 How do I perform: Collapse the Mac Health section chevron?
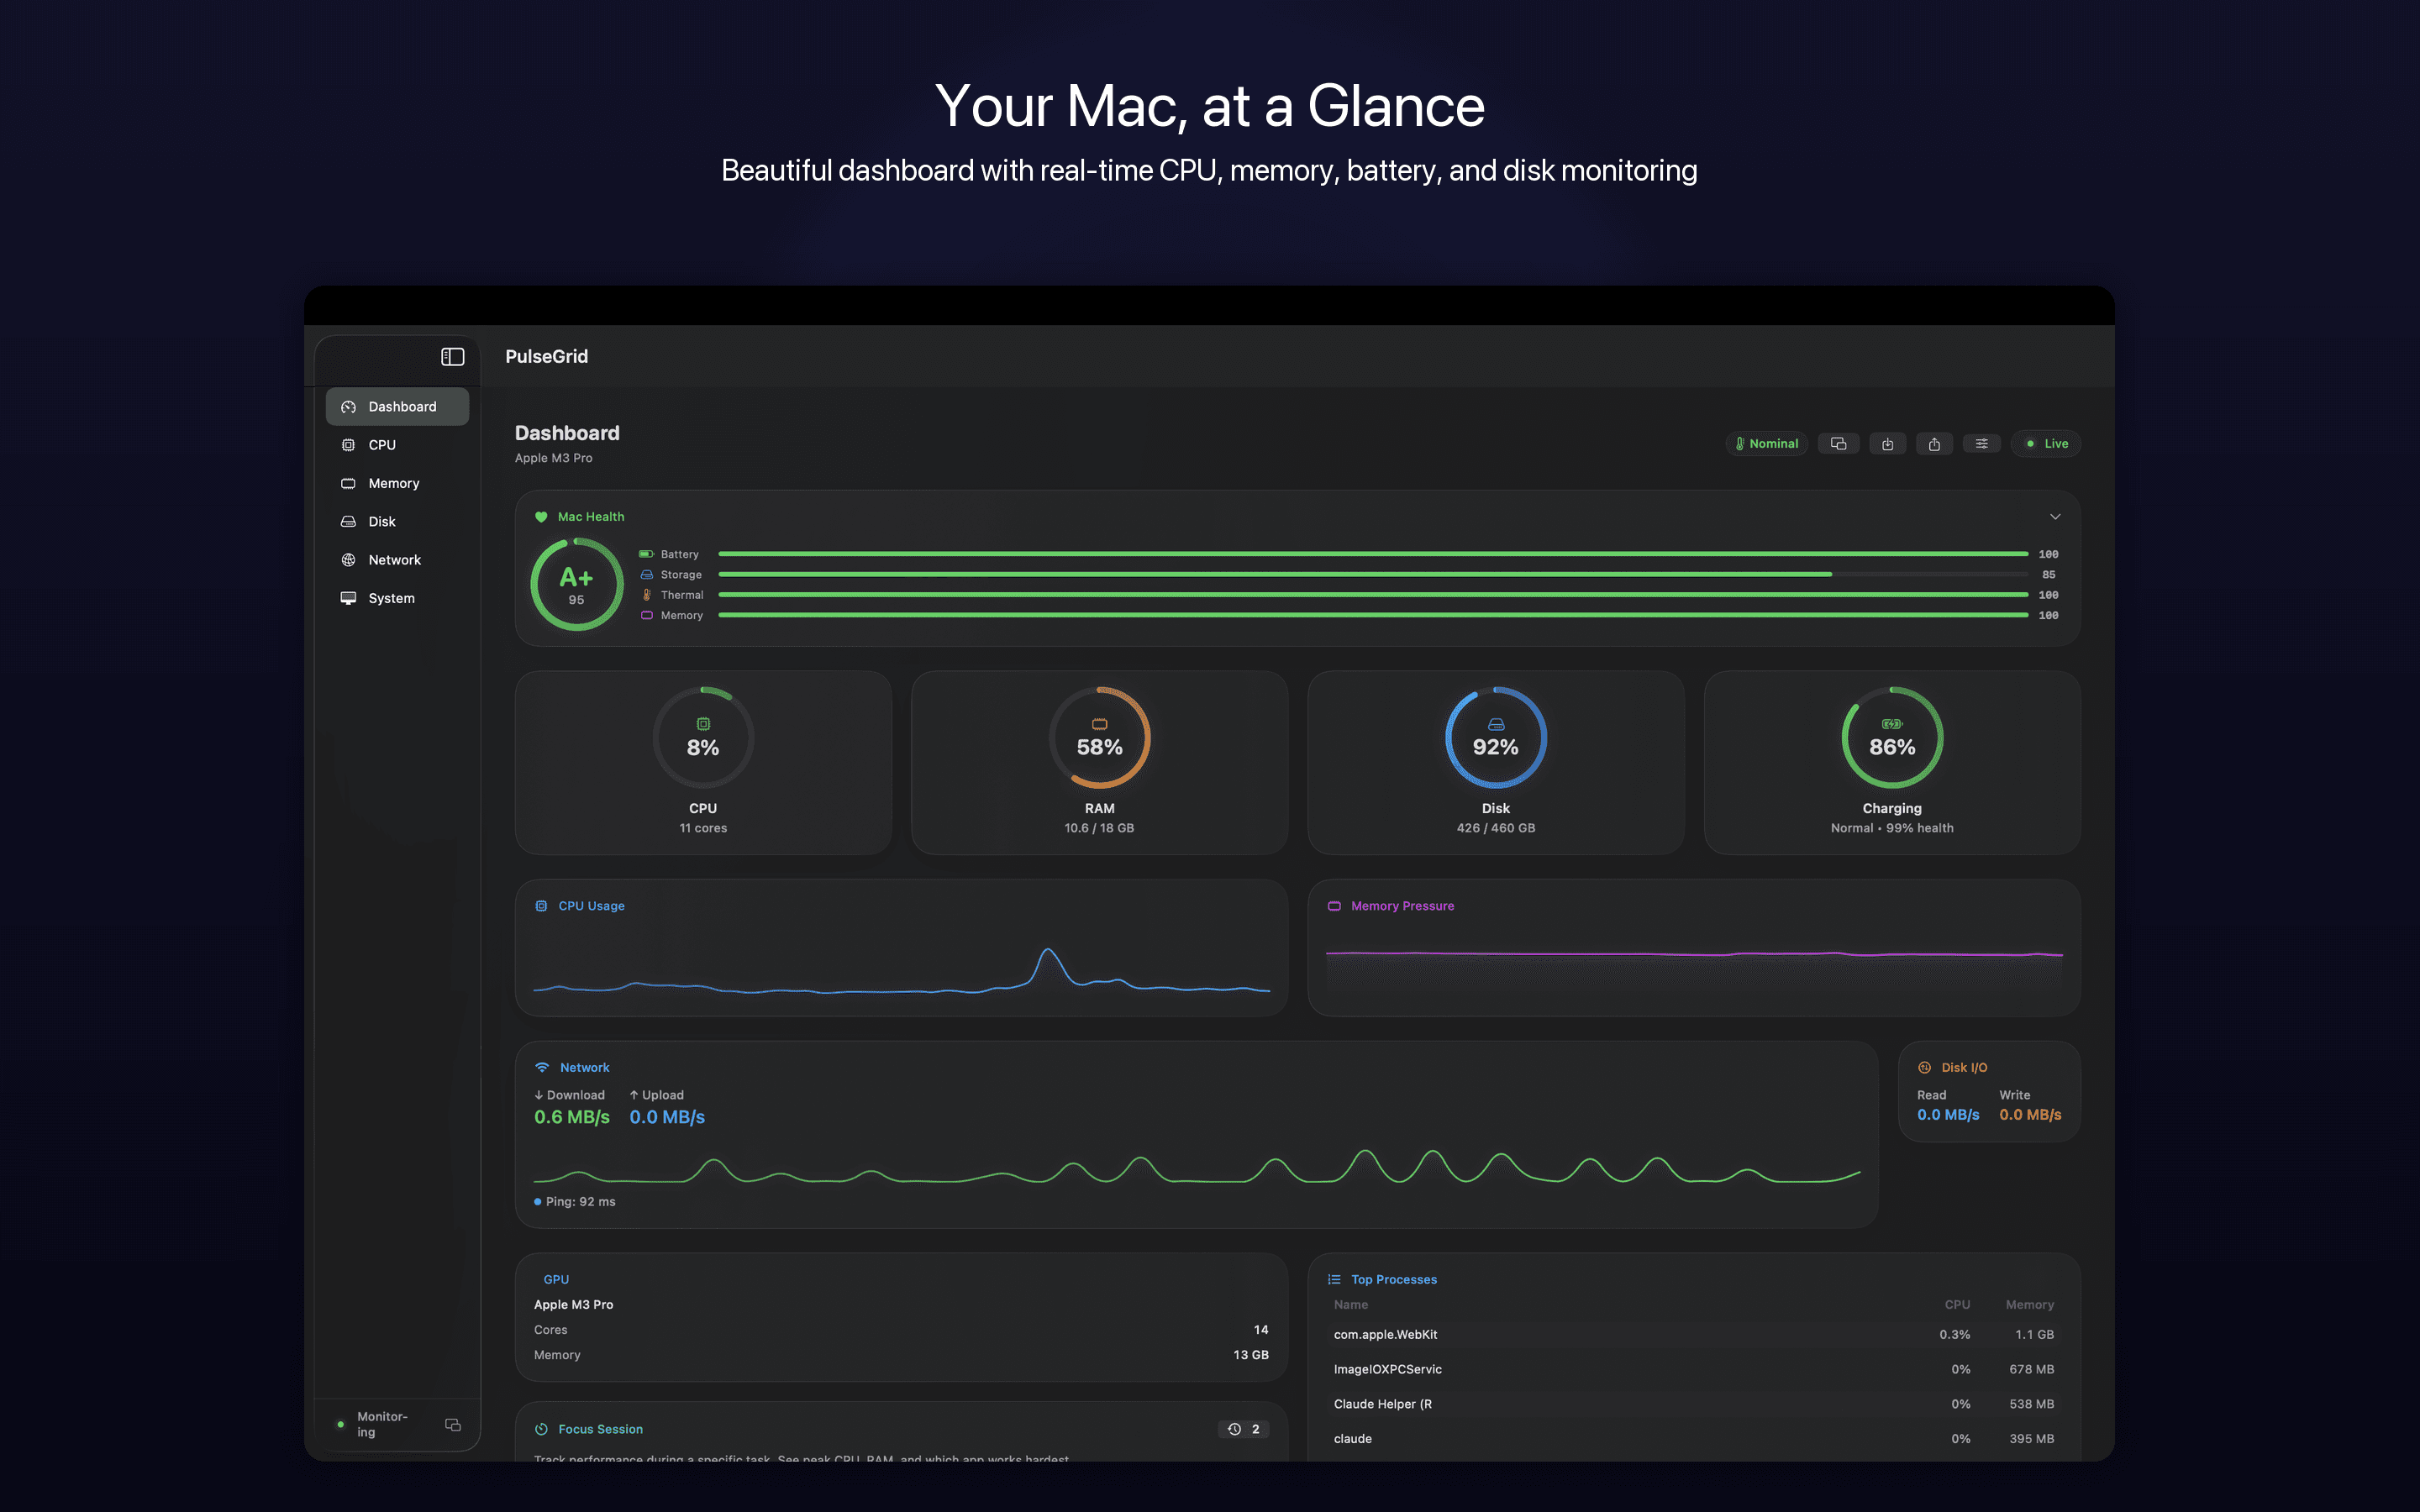click(x=2055, y=517)
